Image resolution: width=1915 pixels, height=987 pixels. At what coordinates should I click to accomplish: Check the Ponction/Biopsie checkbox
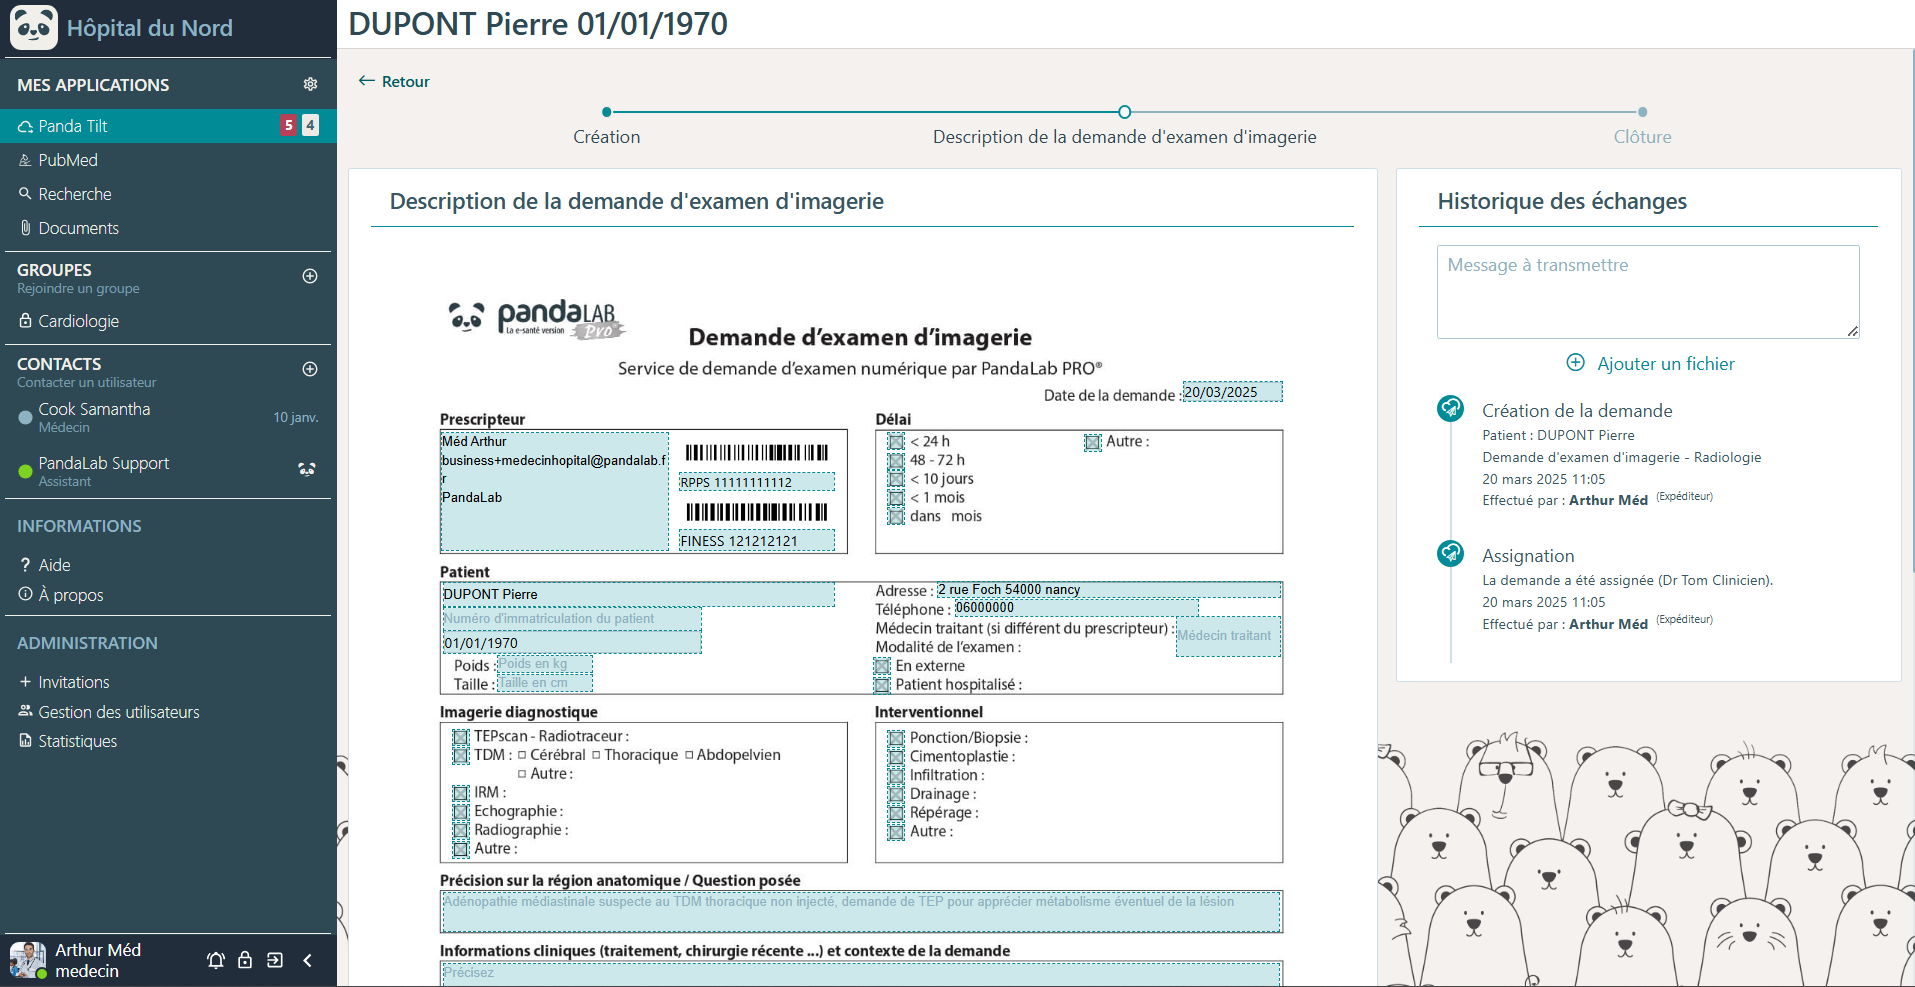click(x=896, y=738)
